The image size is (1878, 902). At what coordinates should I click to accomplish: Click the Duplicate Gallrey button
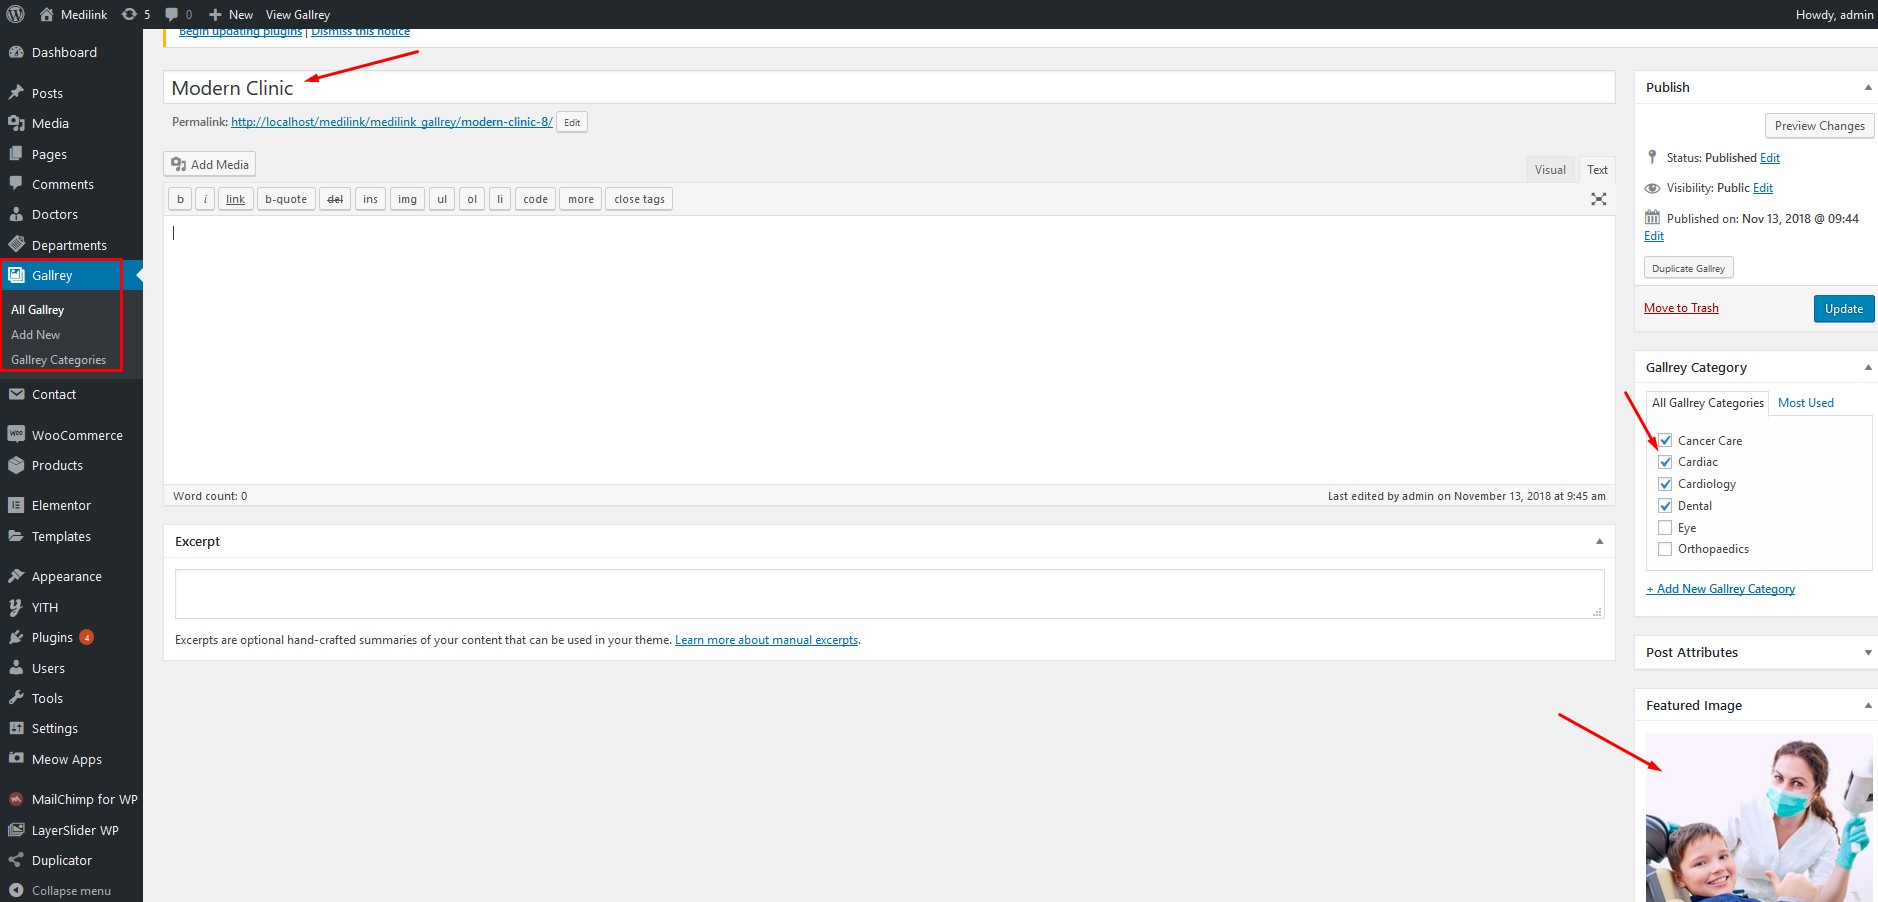click(1688, 268)
